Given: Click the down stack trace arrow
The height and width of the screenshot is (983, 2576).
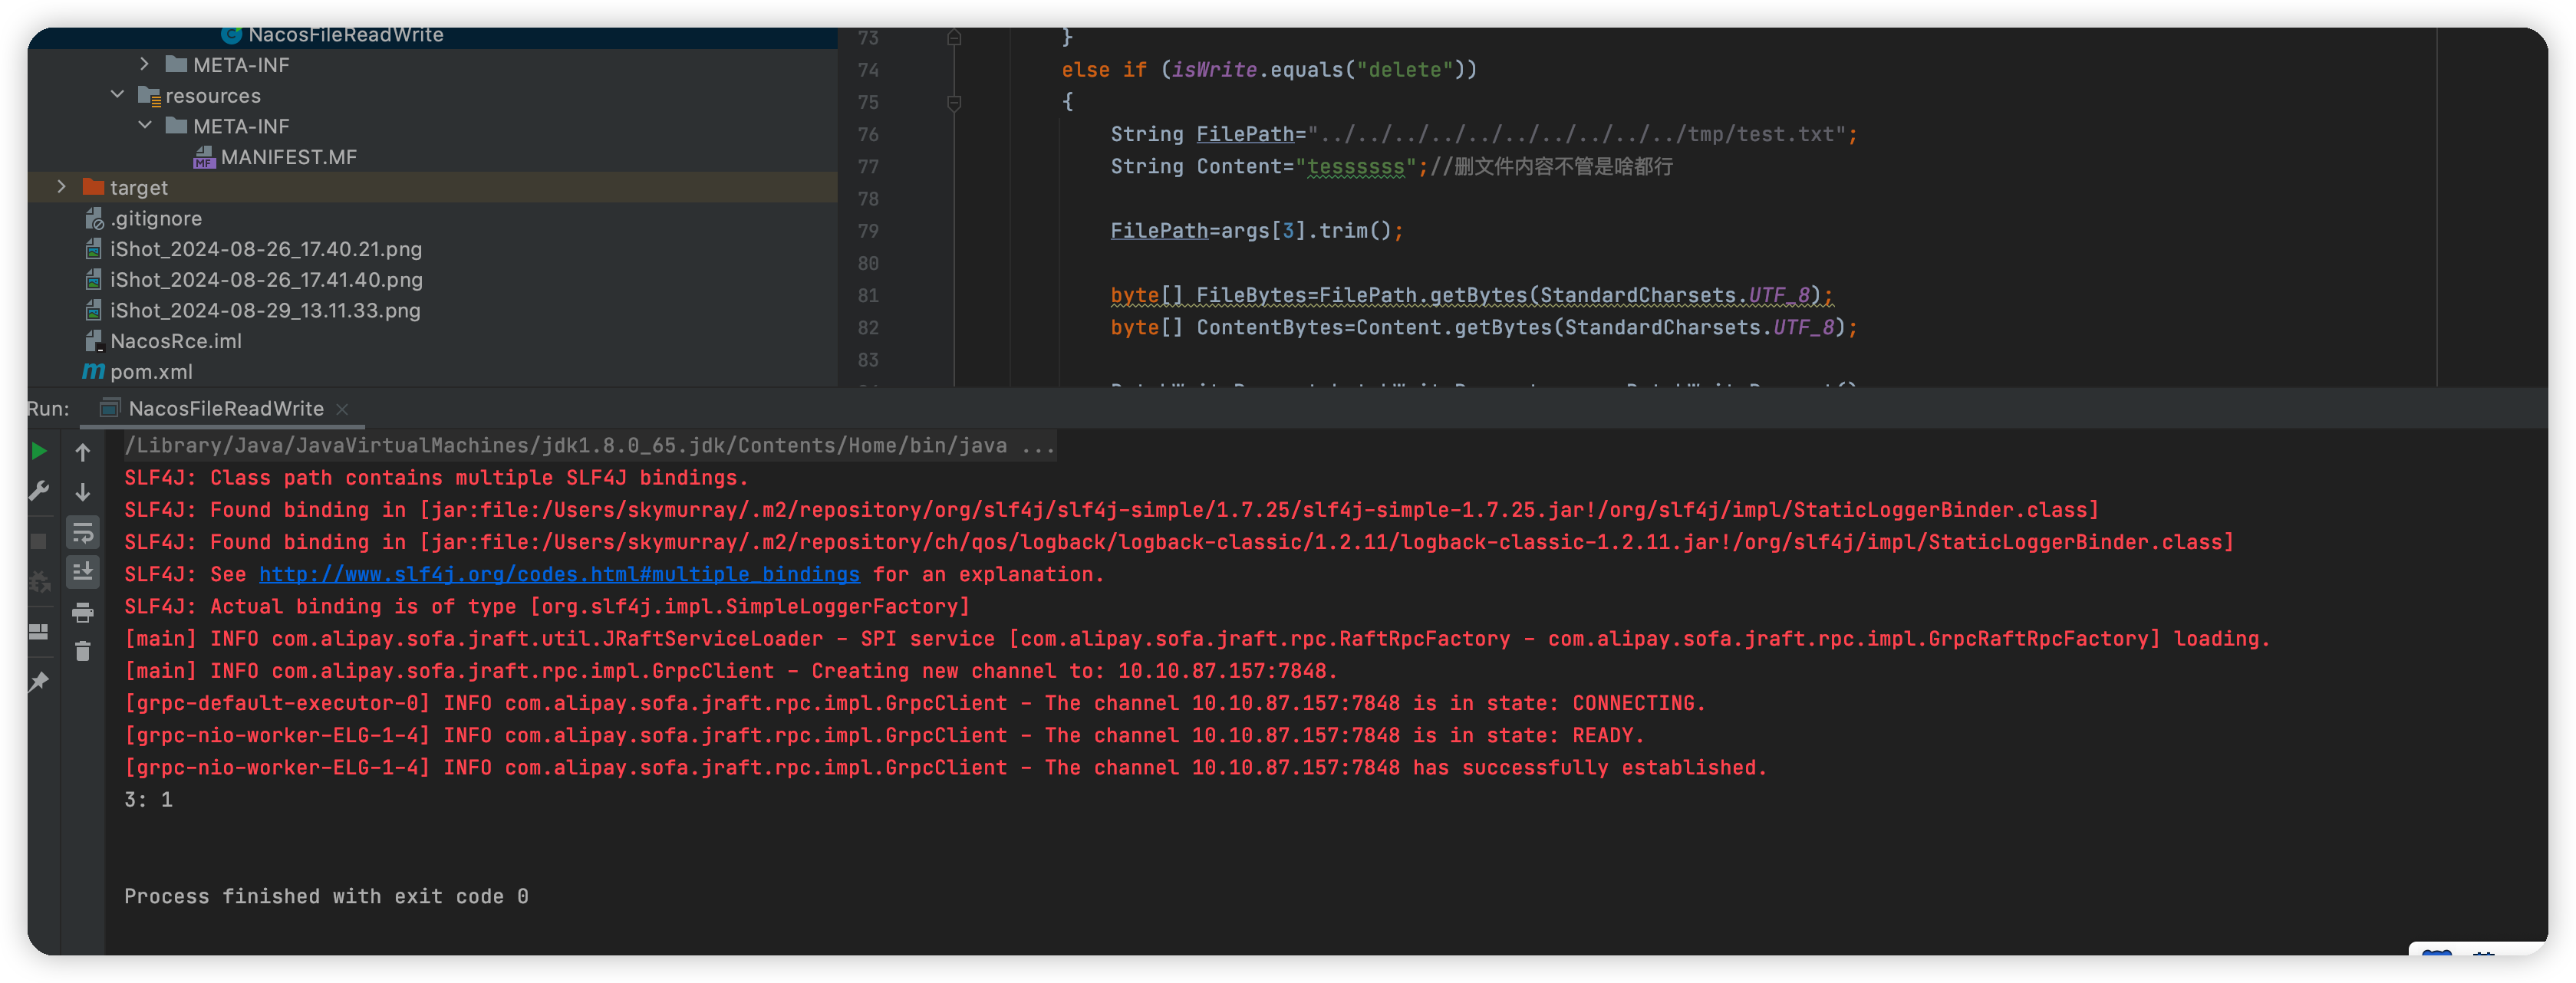Looking at the screenshot, I should pyautogui.click(x=83, y=492).
